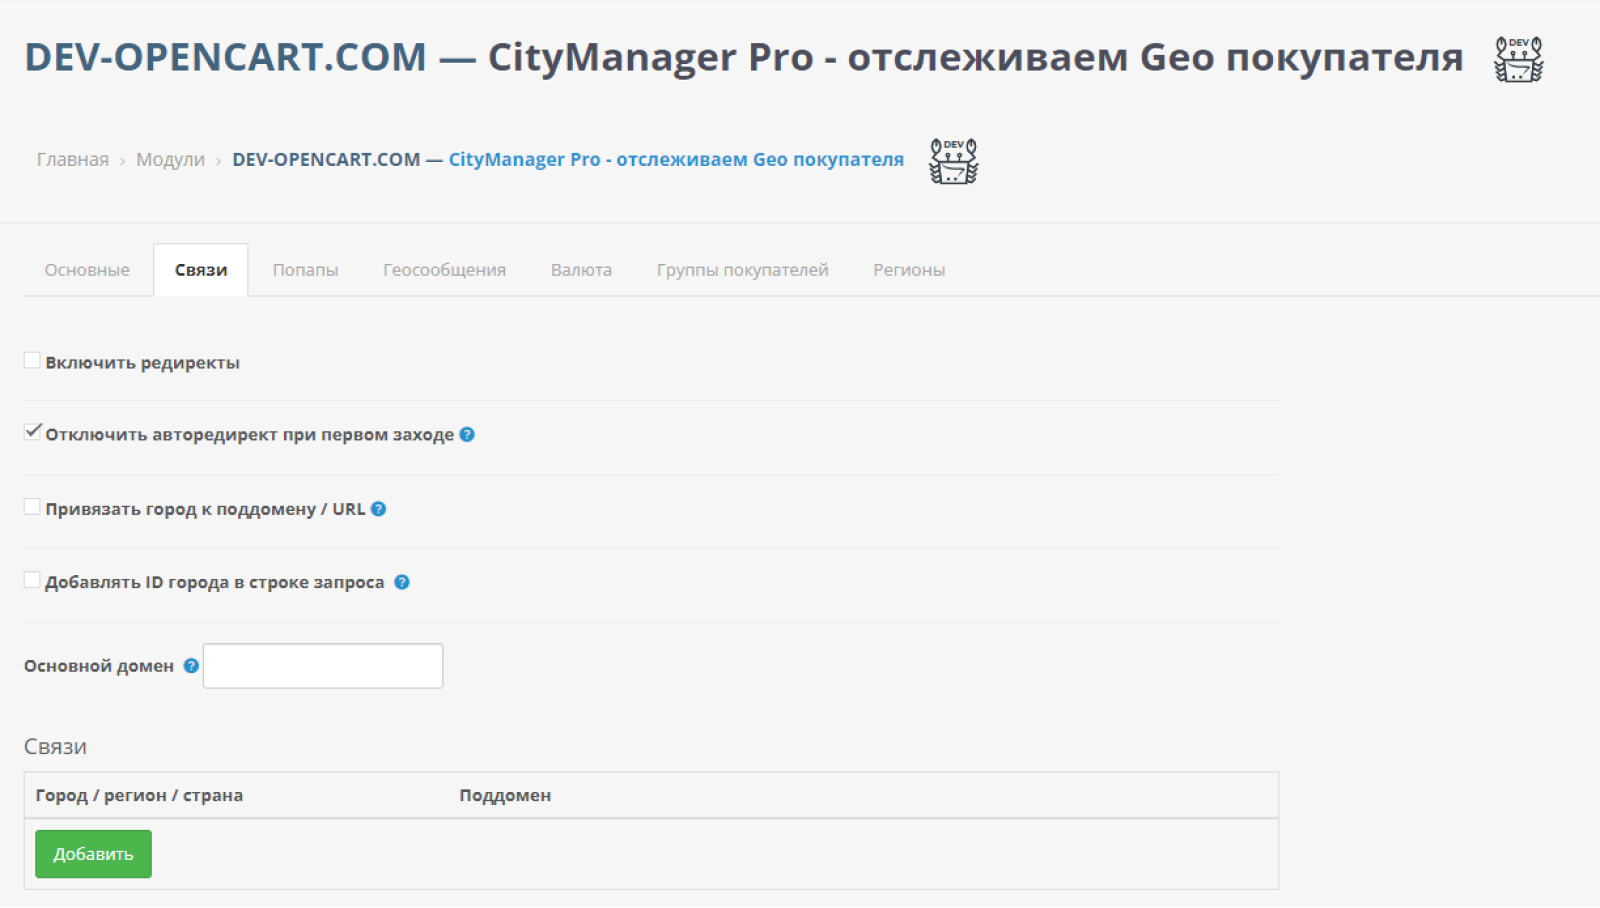
Task: Open Модули breadcrumb link
Action: point(170,160)
